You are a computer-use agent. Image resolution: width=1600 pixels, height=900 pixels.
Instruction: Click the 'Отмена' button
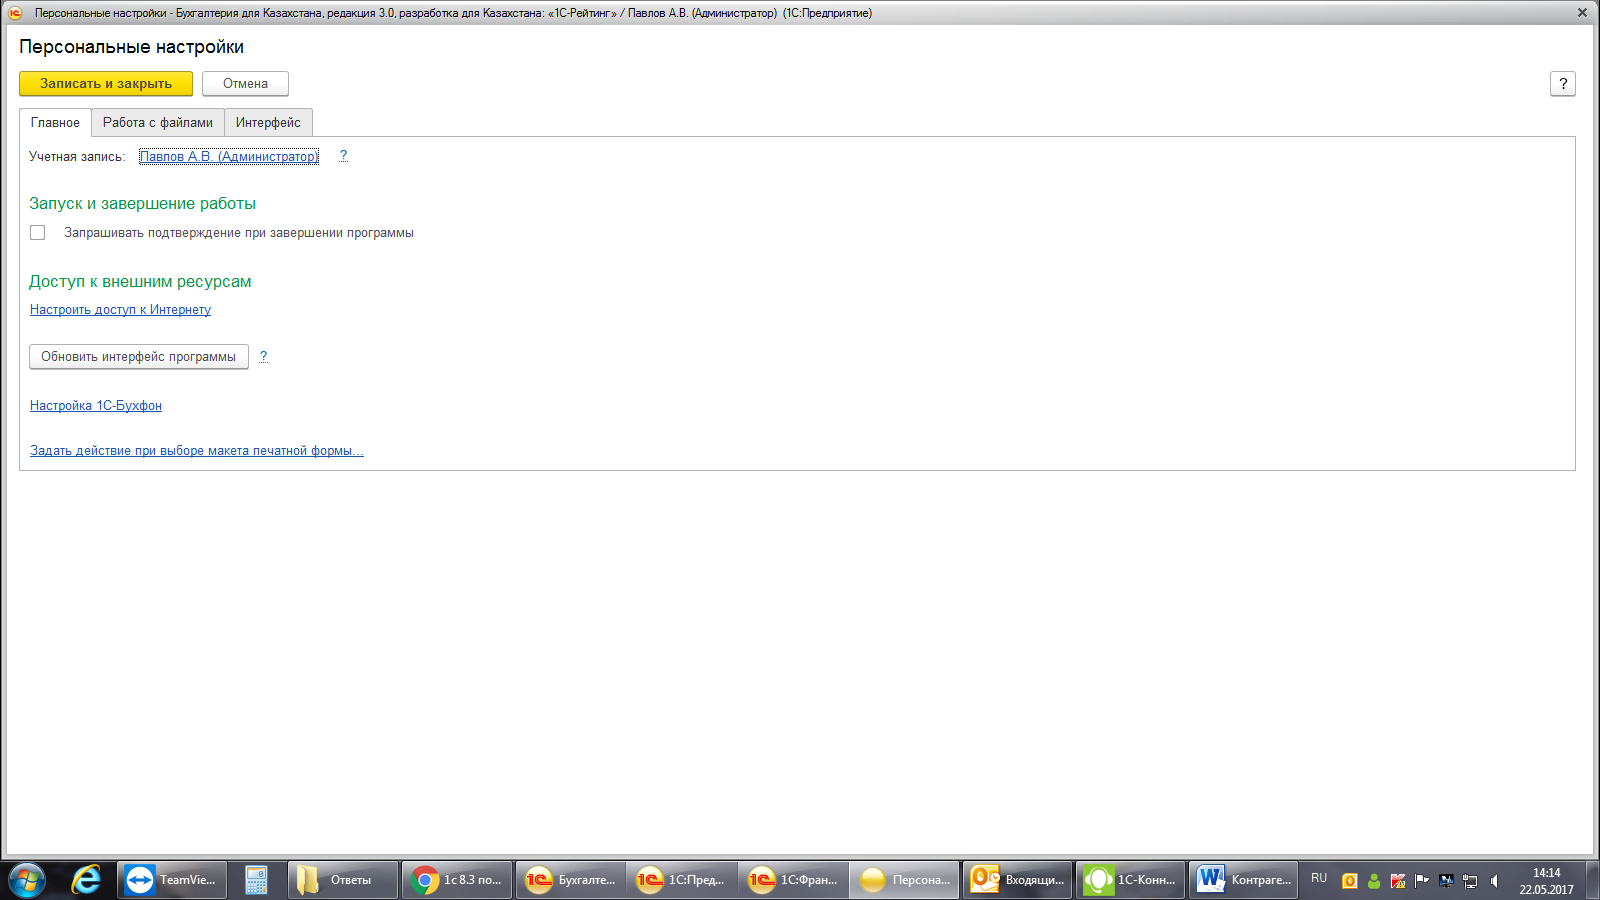coord(245,84)
